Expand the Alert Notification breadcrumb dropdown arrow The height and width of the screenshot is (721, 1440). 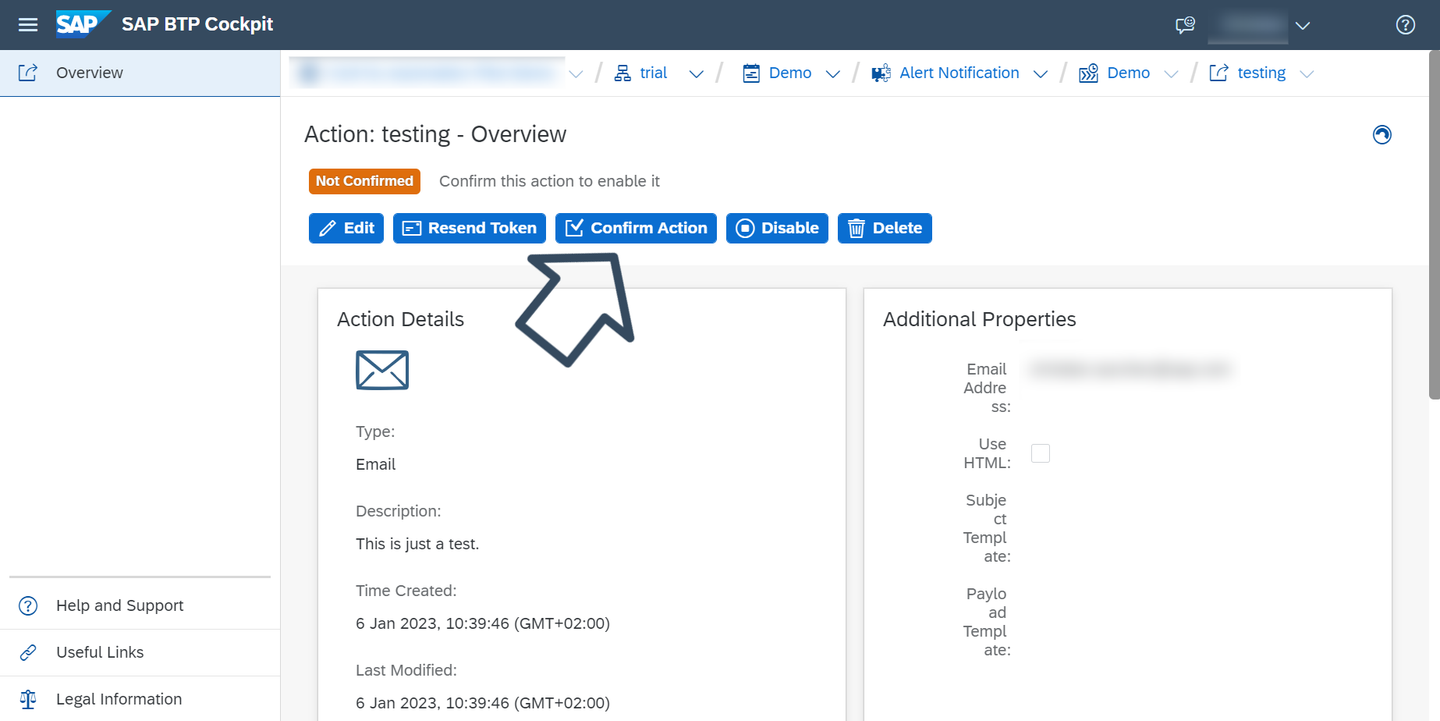pyautogui.click(x=1040, y=74)
